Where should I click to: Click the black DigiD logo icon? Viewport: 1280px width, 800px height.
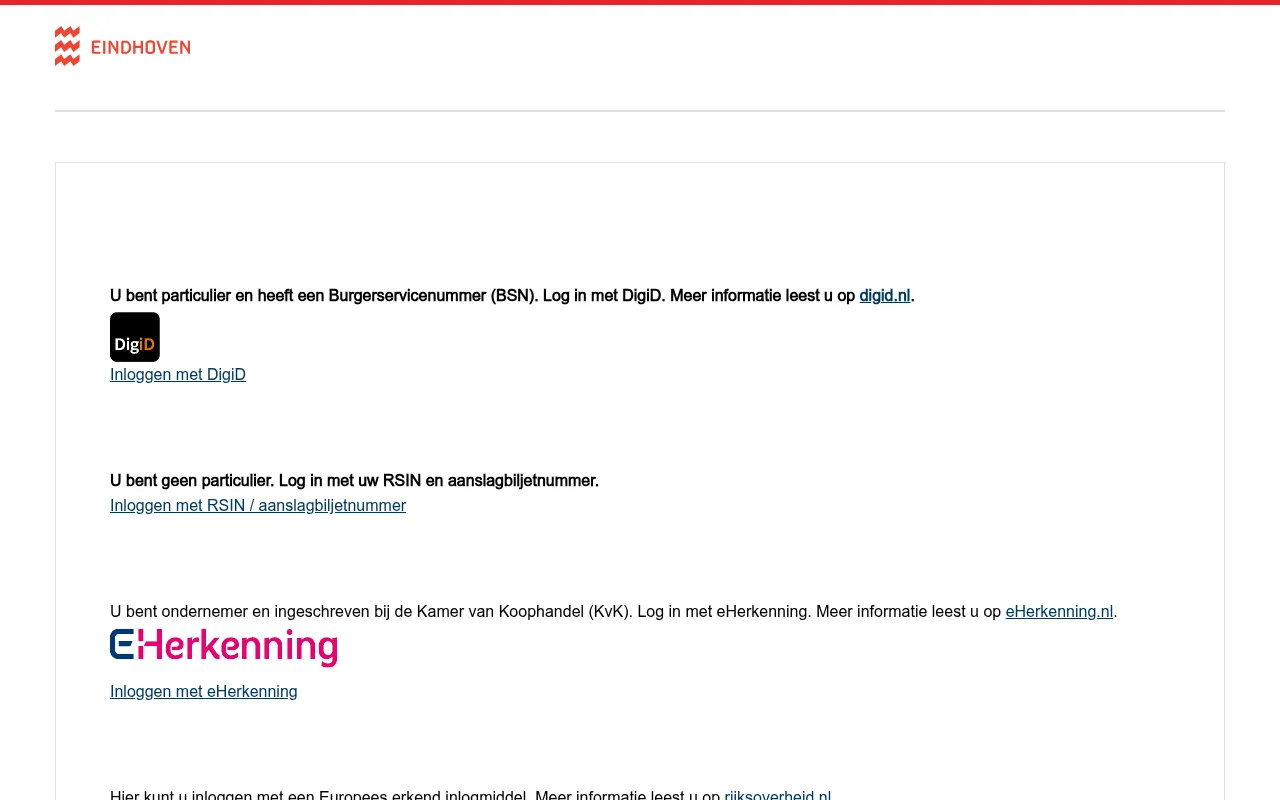pyautogui.click(x=135, y=337)
